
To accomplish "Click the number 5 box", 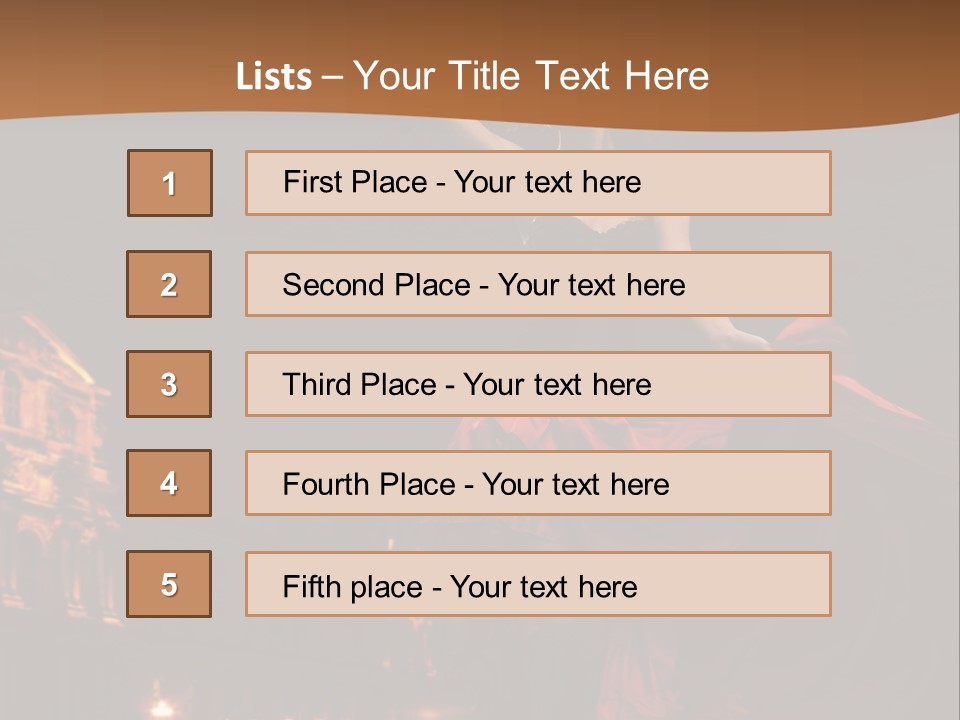I will pos(169,584).
